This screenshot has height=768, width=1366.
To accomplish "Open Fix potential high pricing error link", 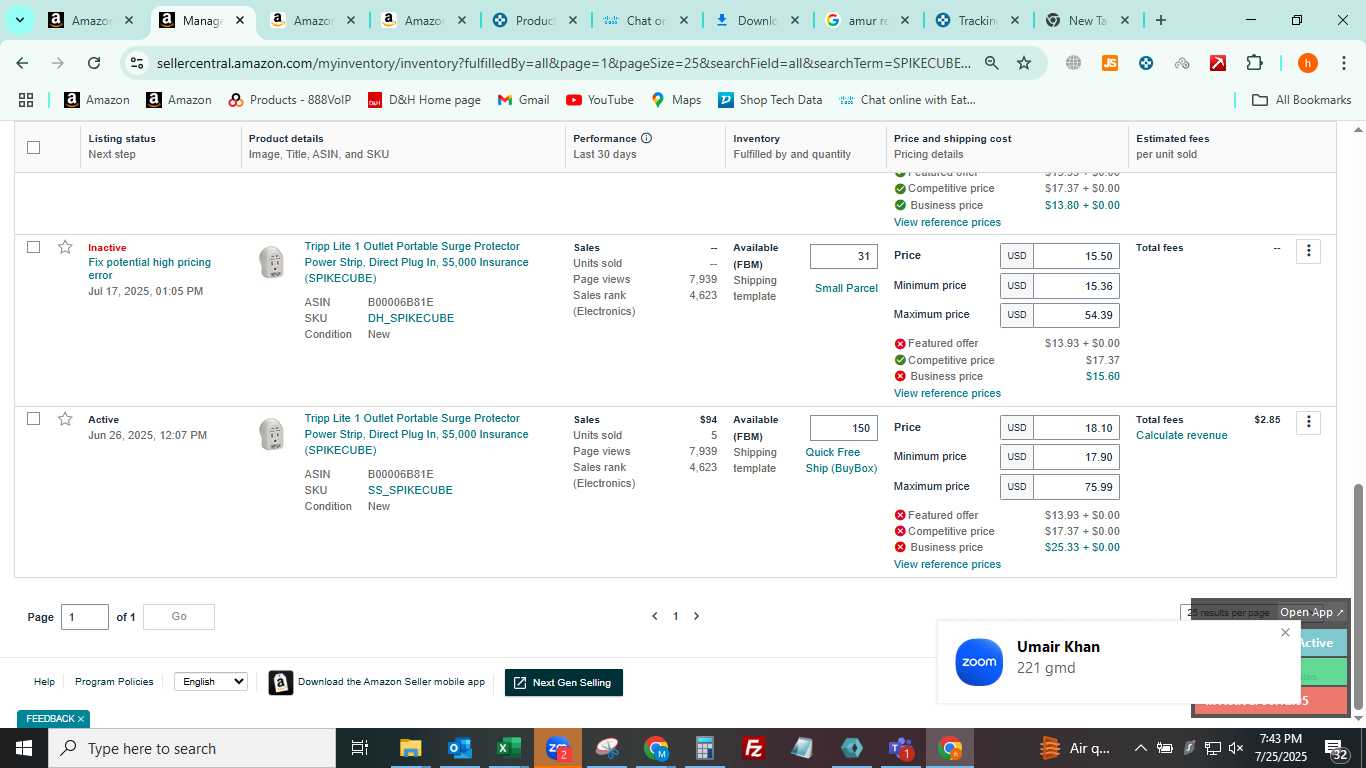I will click(x=149, y=269).
